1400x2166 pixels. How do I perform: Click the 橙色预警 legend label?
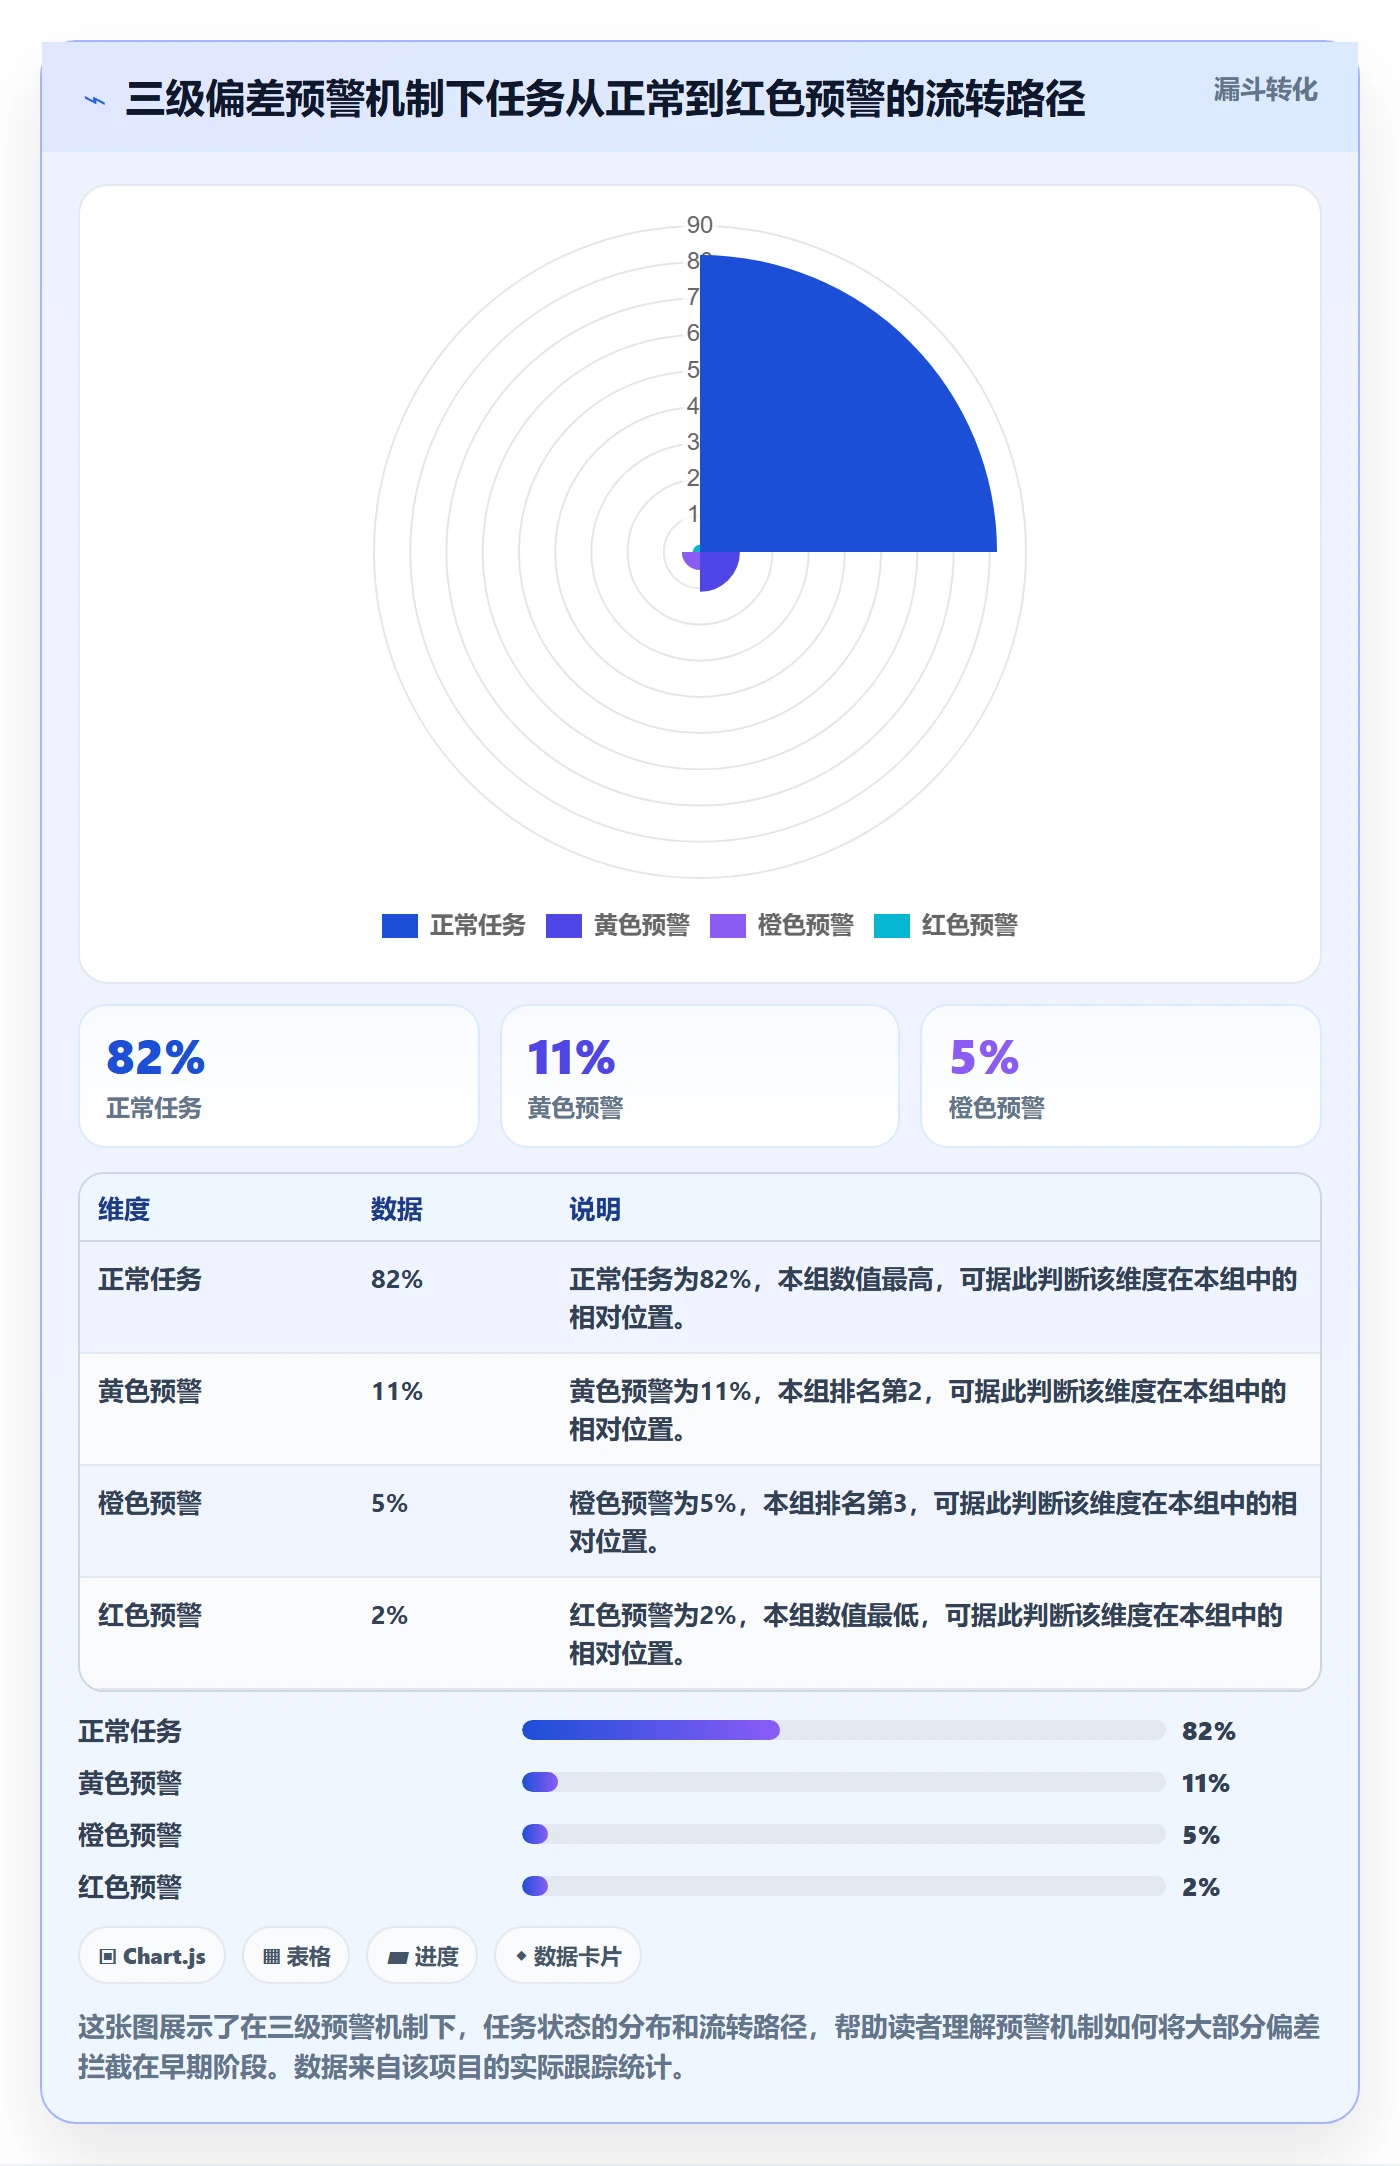805,925
